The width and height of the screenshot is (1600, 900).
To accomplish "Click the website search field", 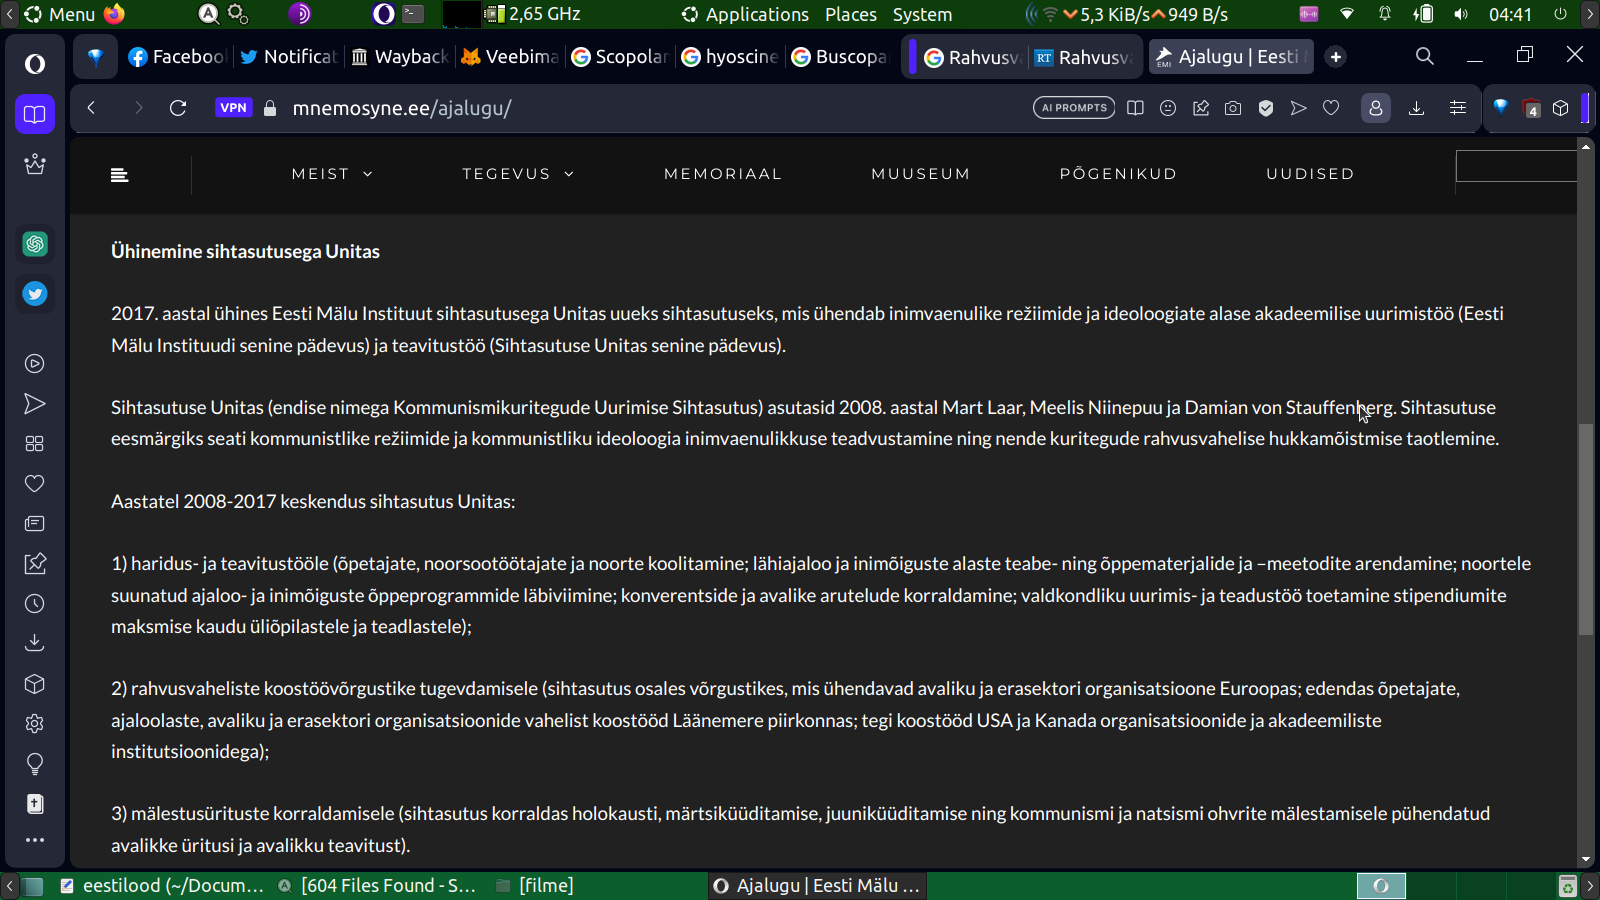I will click(x=1516, y=166).
